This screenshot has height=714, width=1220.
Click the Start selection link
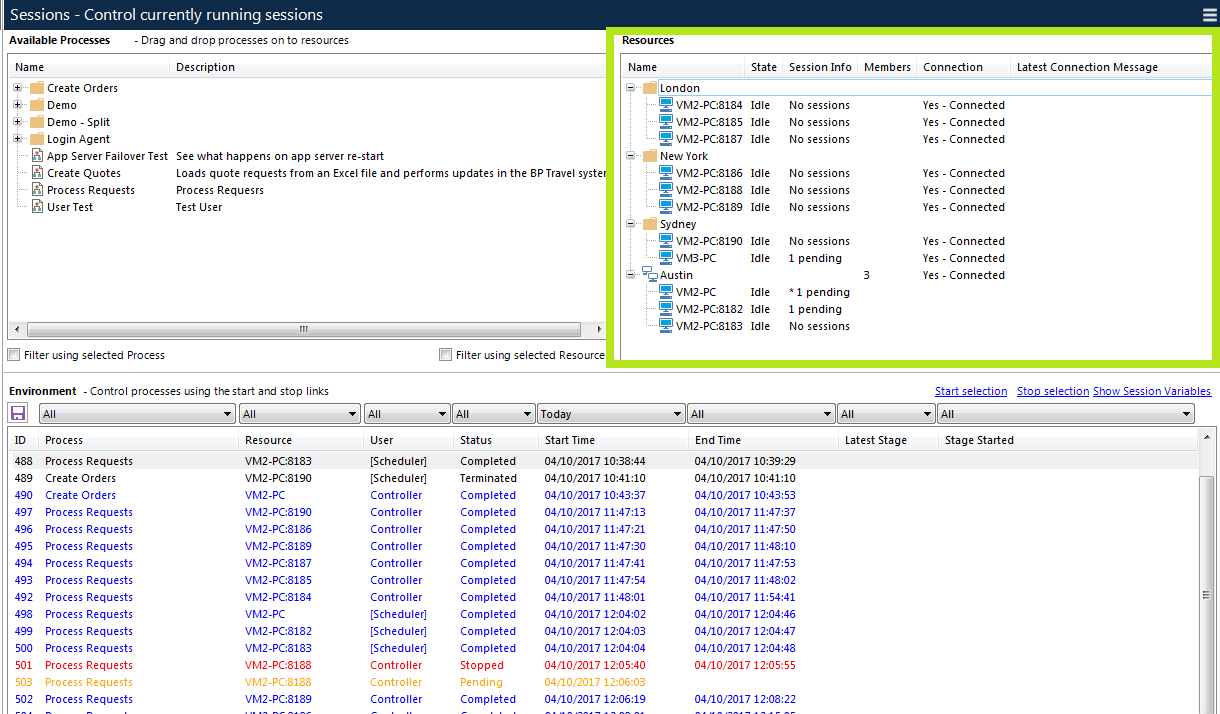tap(971, 391)
